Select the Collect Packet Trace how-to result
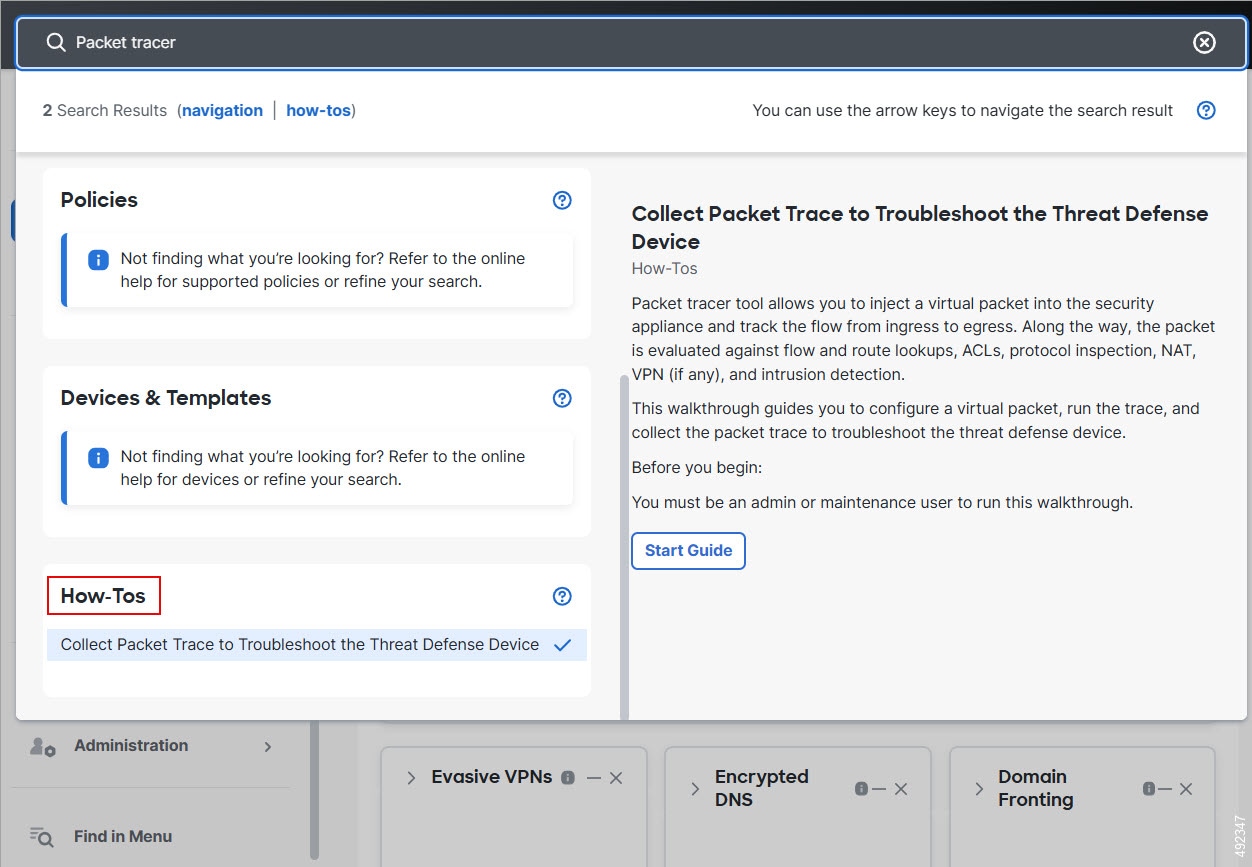1252x867 pixels. coord(300,645)
